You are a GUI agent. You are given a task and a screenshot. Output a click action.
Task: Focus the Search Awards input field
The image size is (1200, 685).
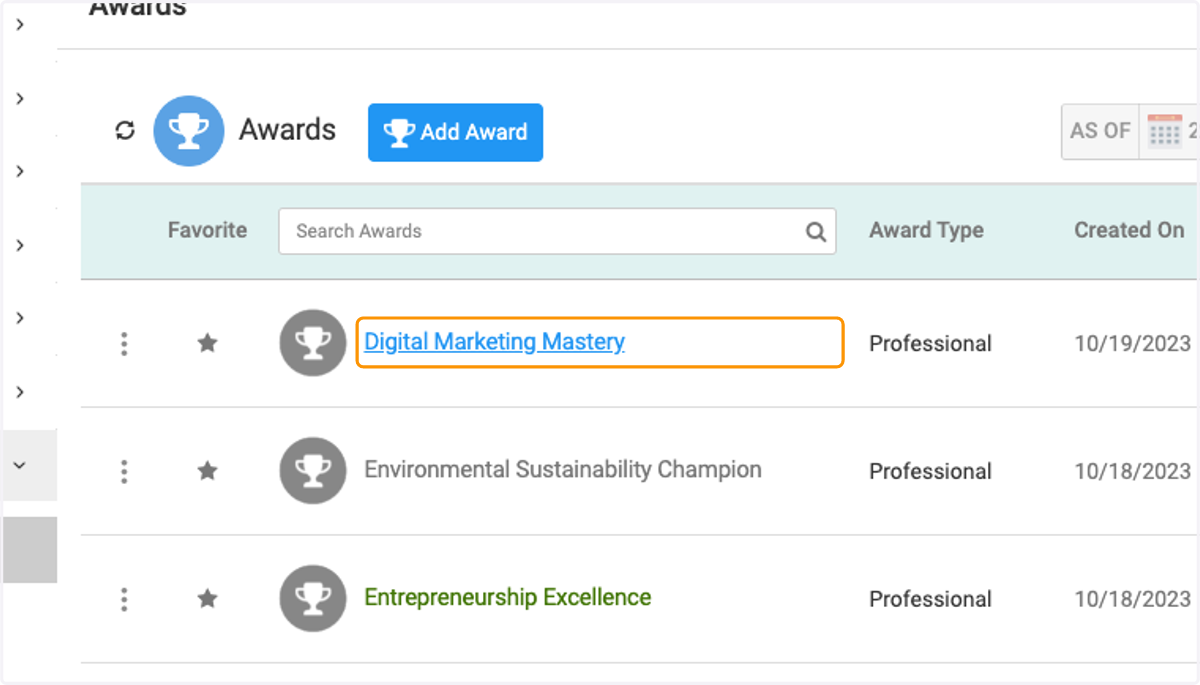tap(557, 231)
